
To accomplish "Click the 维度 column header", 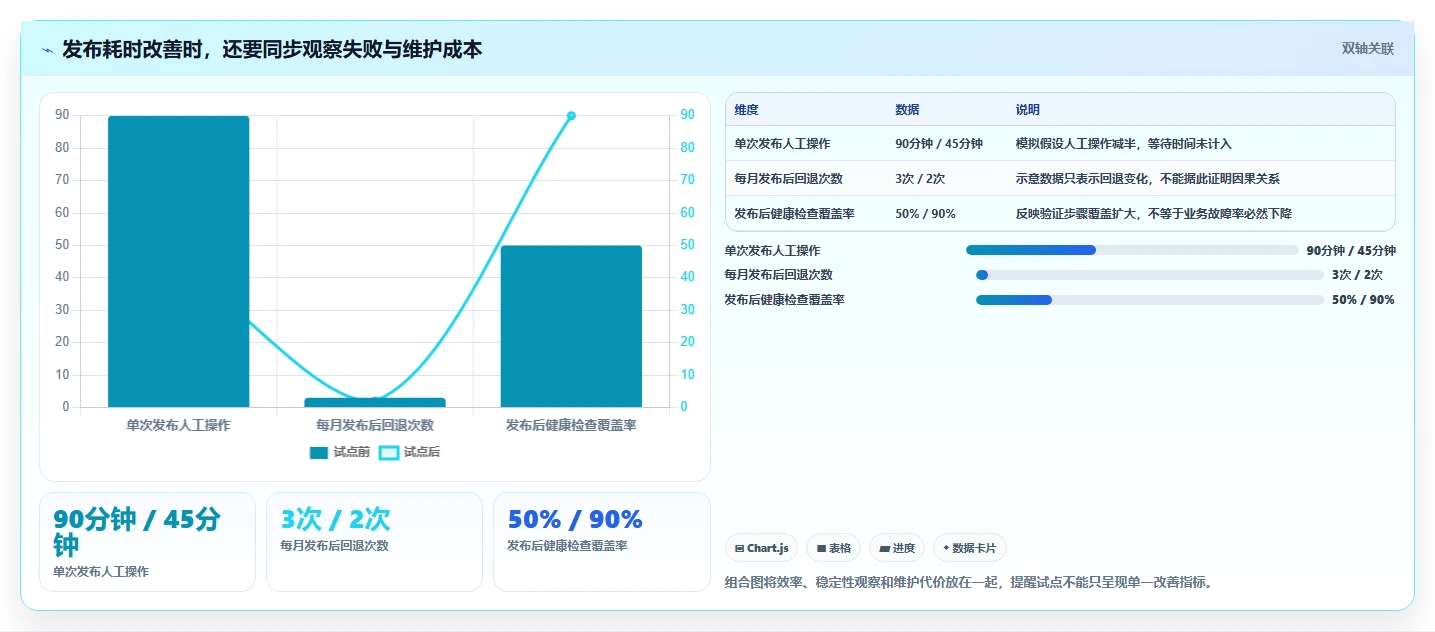I will tap(746, 110).
